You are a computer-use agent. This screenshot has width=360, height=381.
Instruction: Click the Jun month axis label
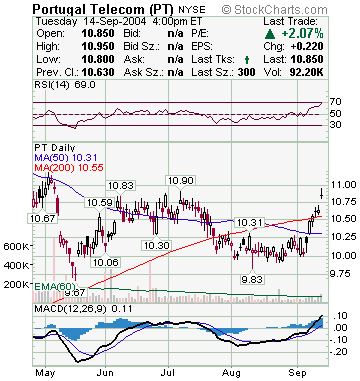pos(105,372)
